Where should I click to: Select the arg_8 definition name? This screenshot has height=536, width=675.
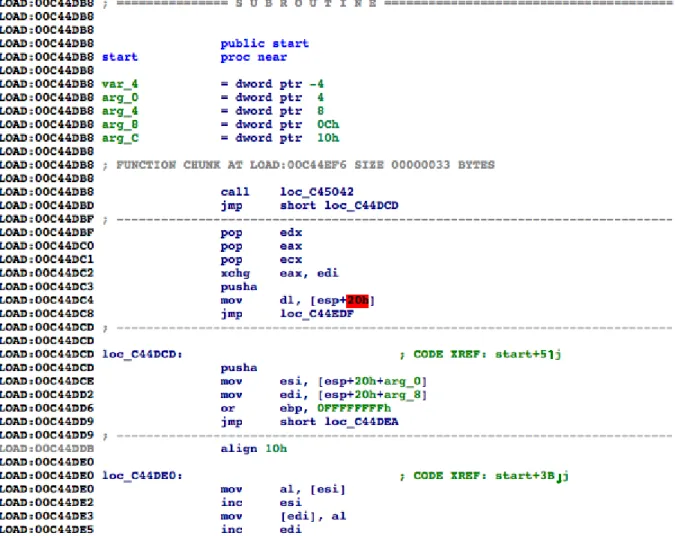[x=120, y=124]
